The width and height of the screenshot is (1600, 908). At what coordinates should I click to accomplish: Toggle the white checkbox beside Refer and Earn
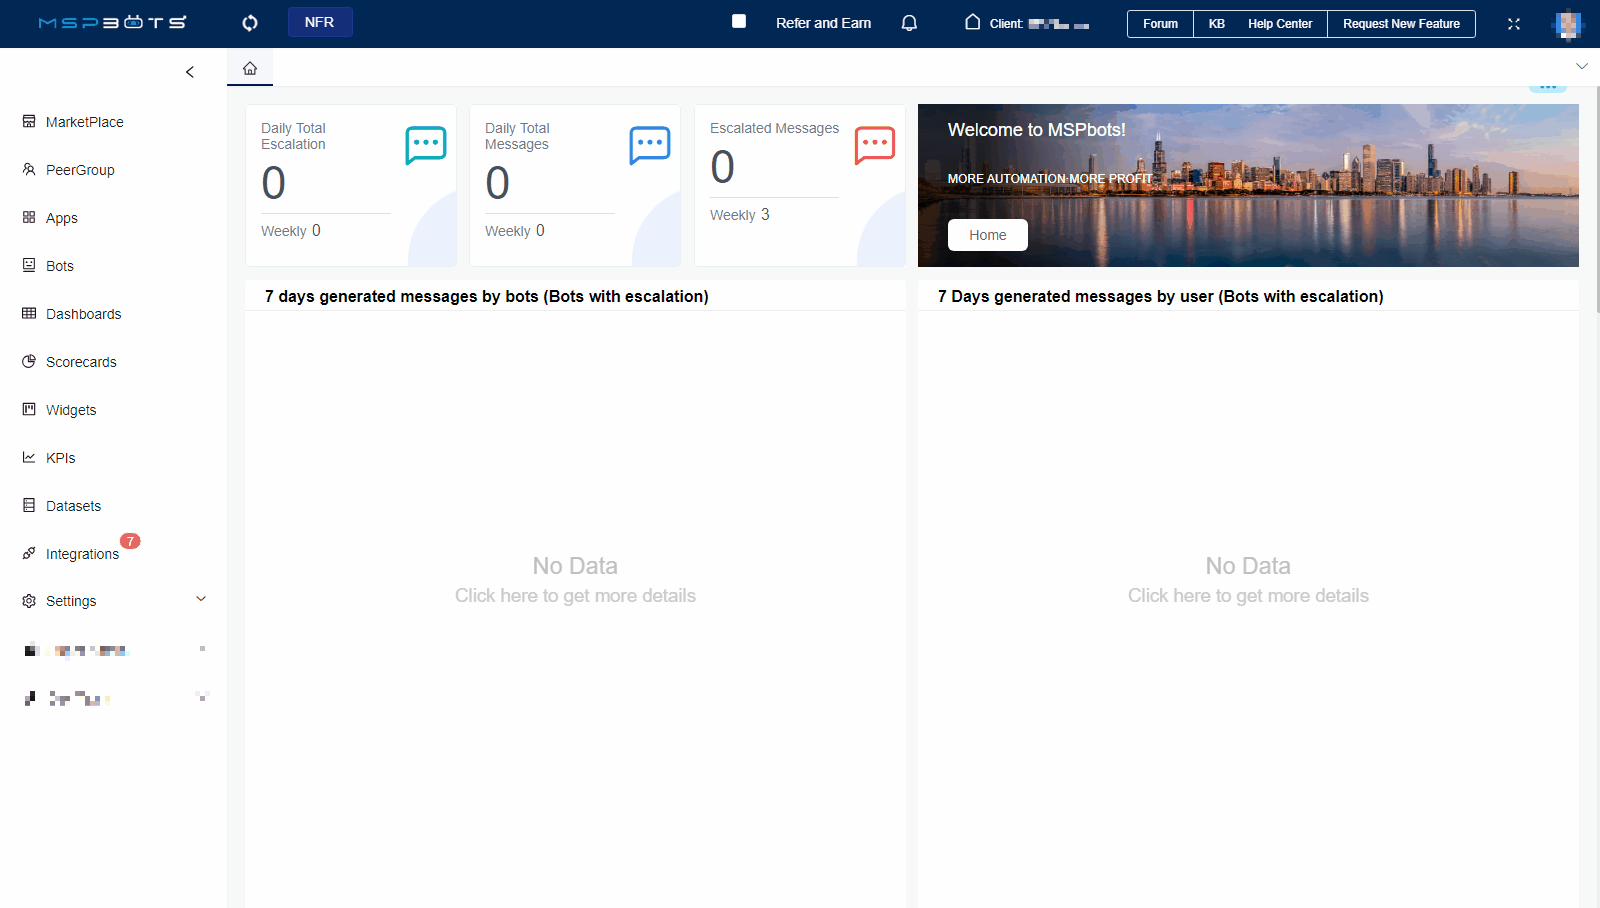click(x=739, y=21)
